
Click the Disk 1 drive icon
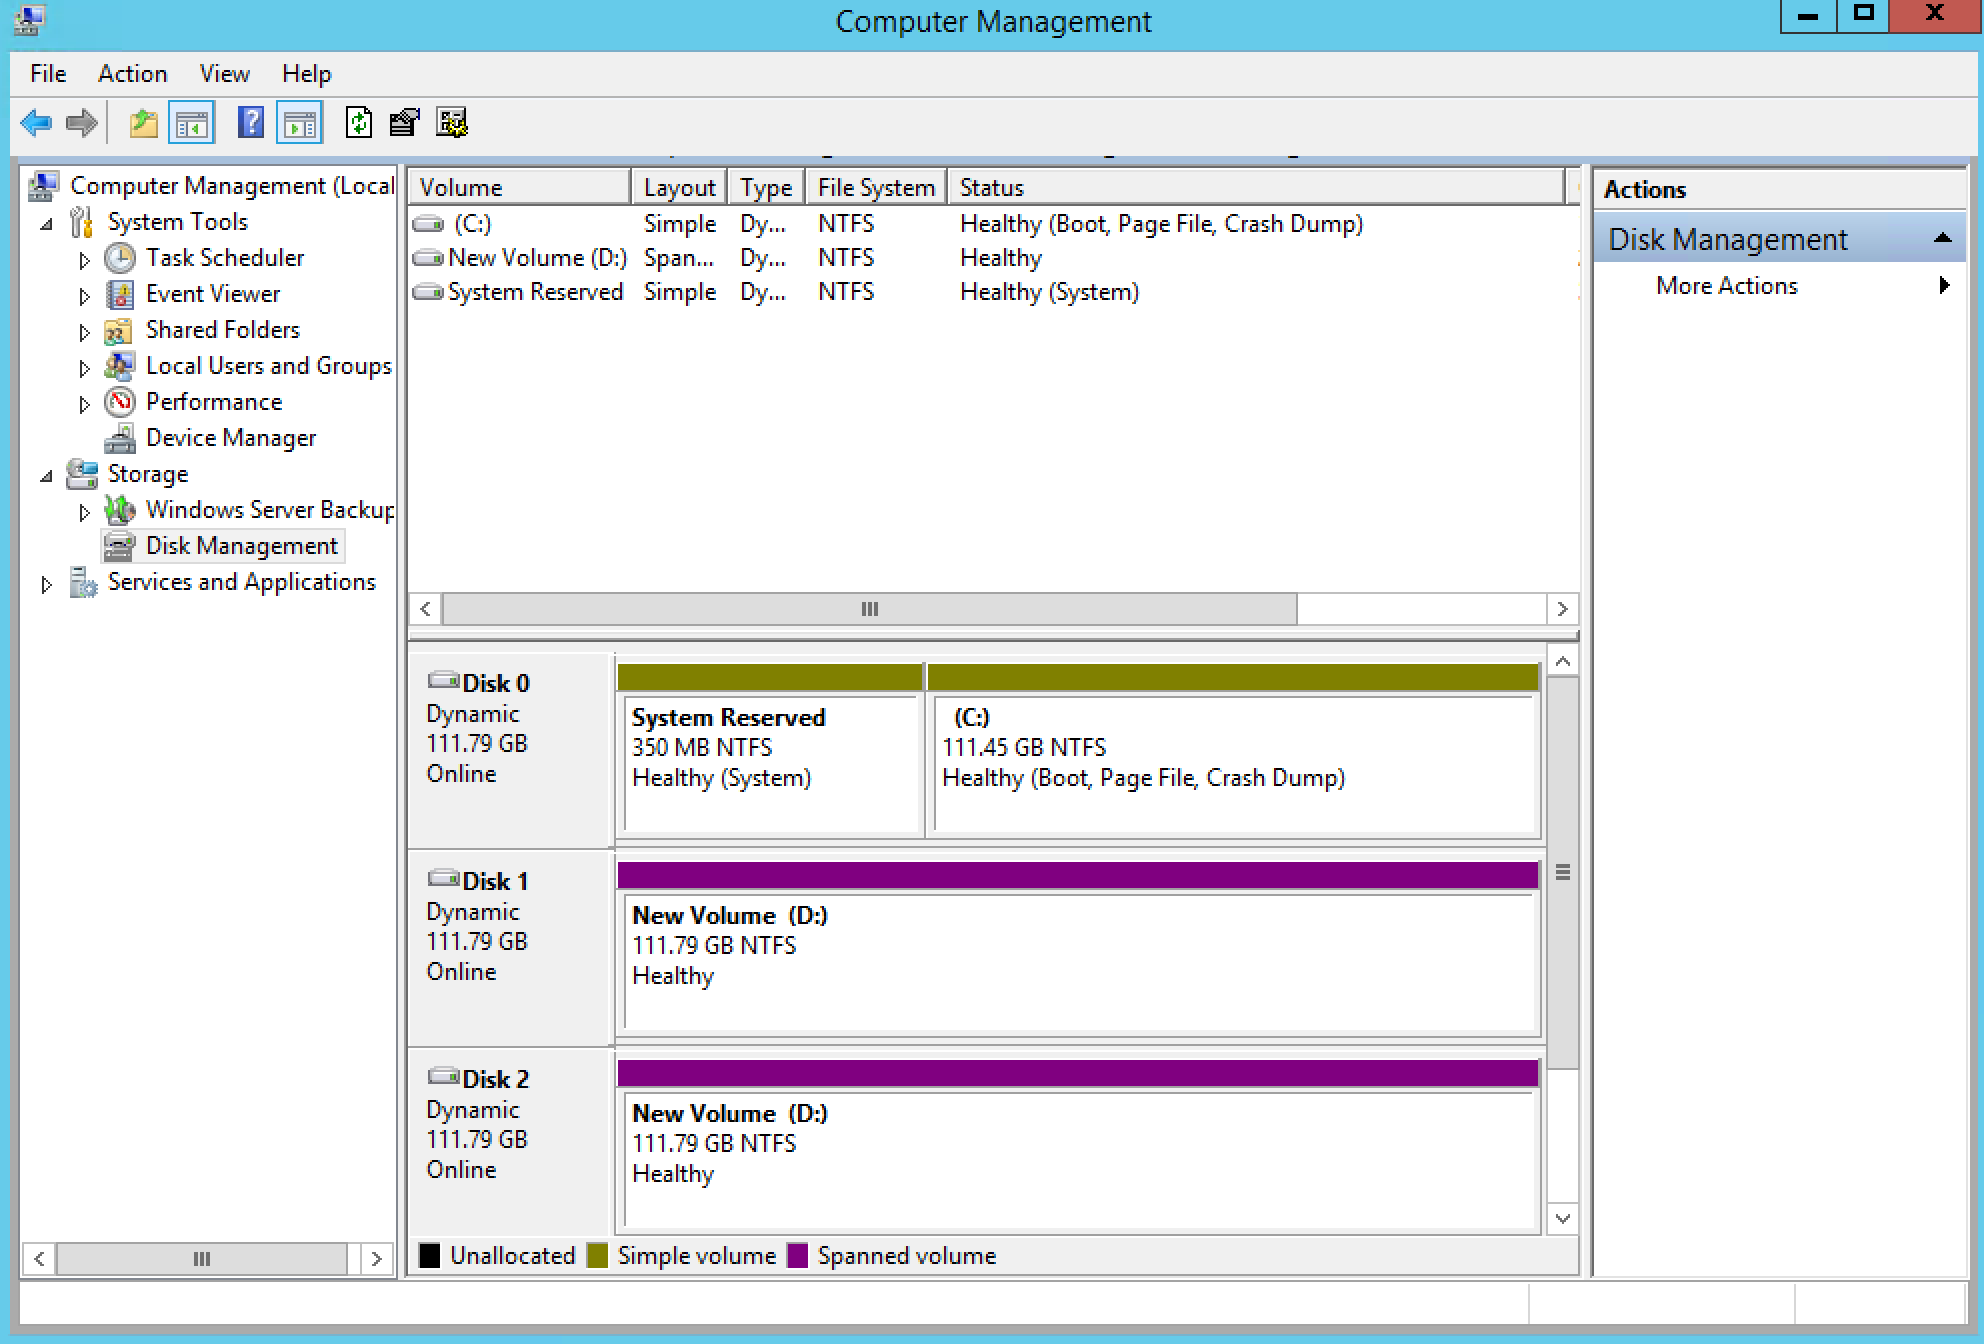click(443, 879)
